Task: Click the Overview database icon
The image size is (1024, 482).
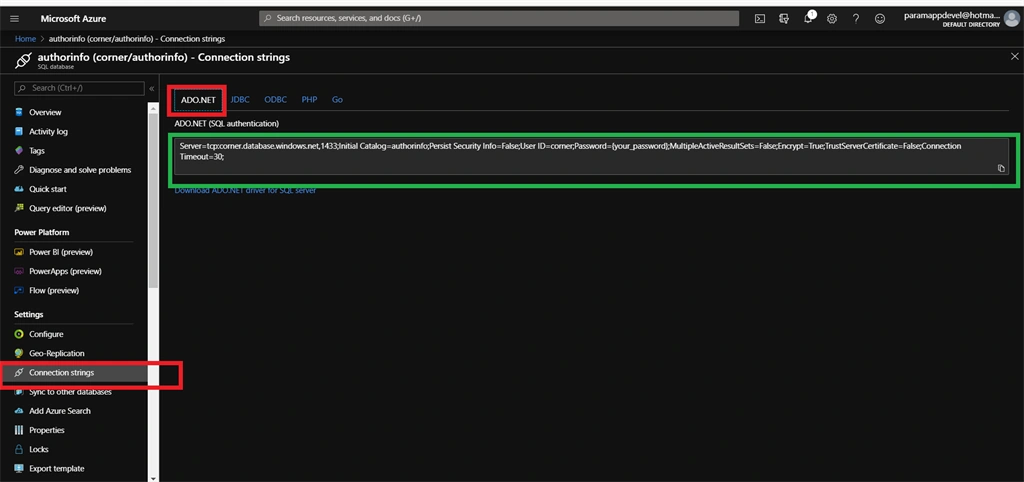Action: pyautogui.click(x=19, y=112)
